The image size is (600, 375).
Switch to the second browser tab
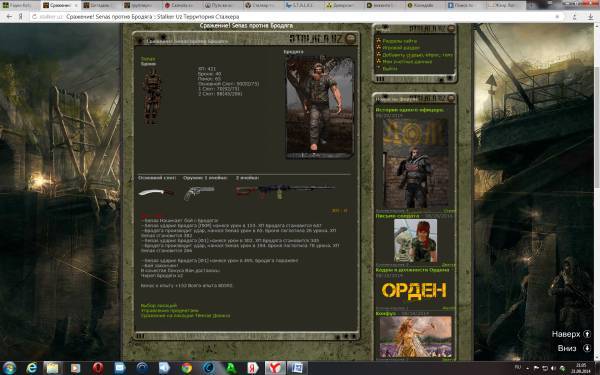[x=60, y=5]
